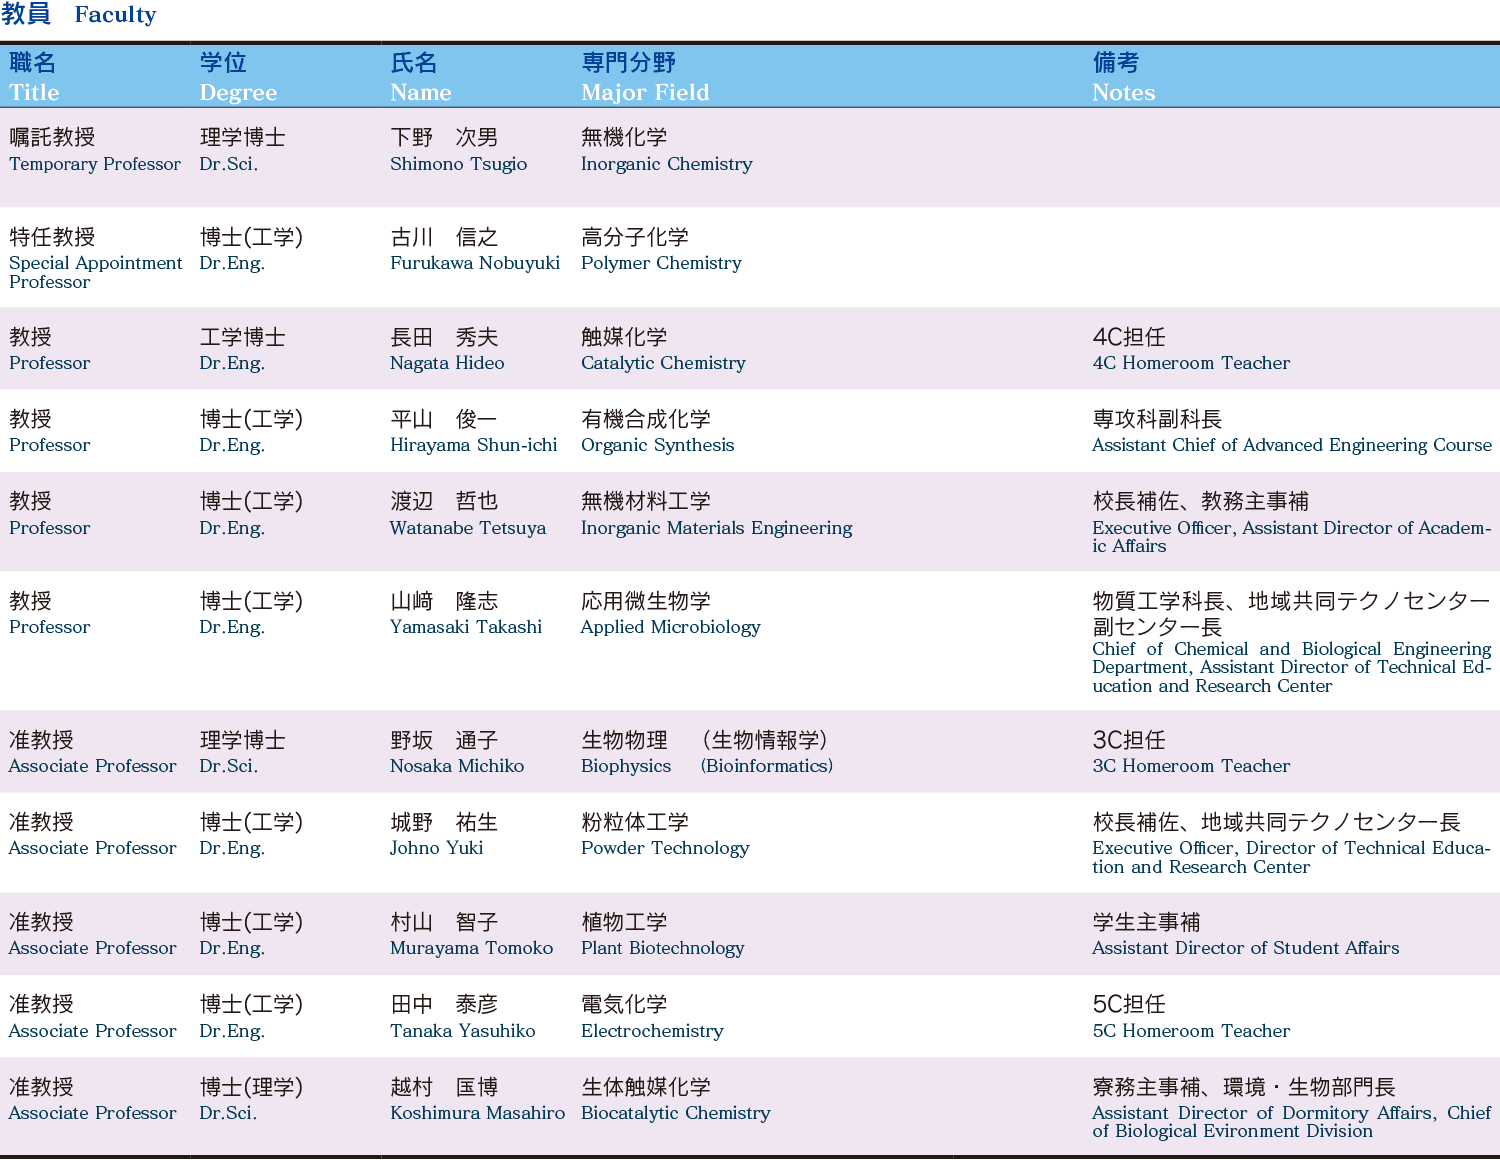Viewport: 1500px width, 1160px height.
Task: Click 'Dr.Sci.' in Koshimura Masahiro row
Action: pos(228,1113)
